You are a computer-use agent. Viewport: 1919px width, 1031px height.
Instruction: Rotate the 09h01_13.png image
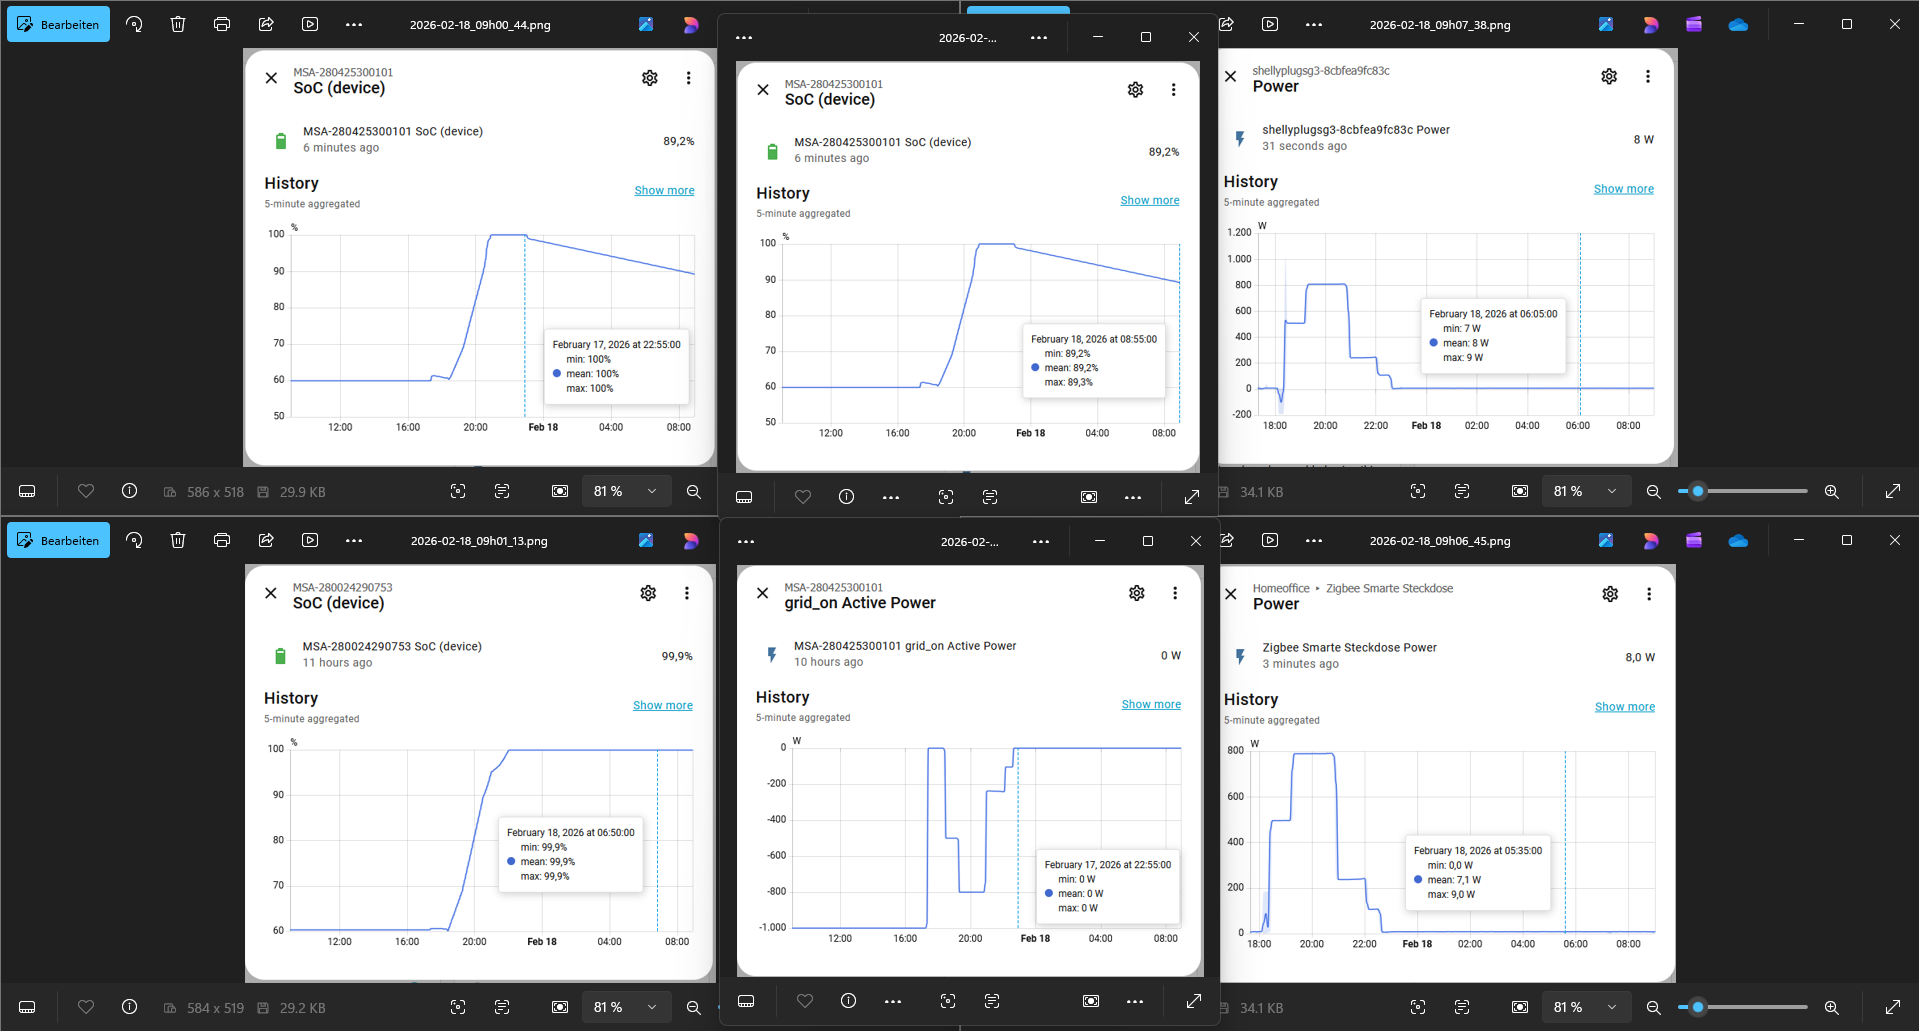click(x=134, y=541)
